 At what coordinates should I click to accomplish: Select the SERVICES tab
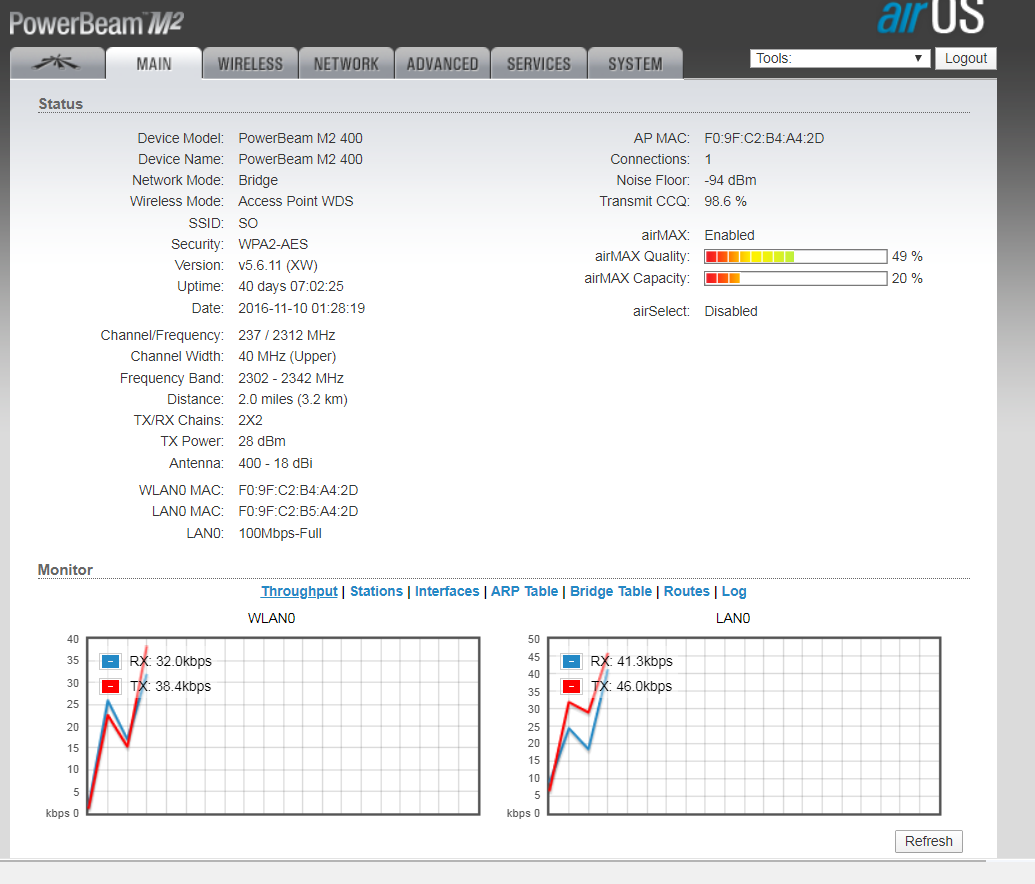pyautogui.click(x=539, y=63)
